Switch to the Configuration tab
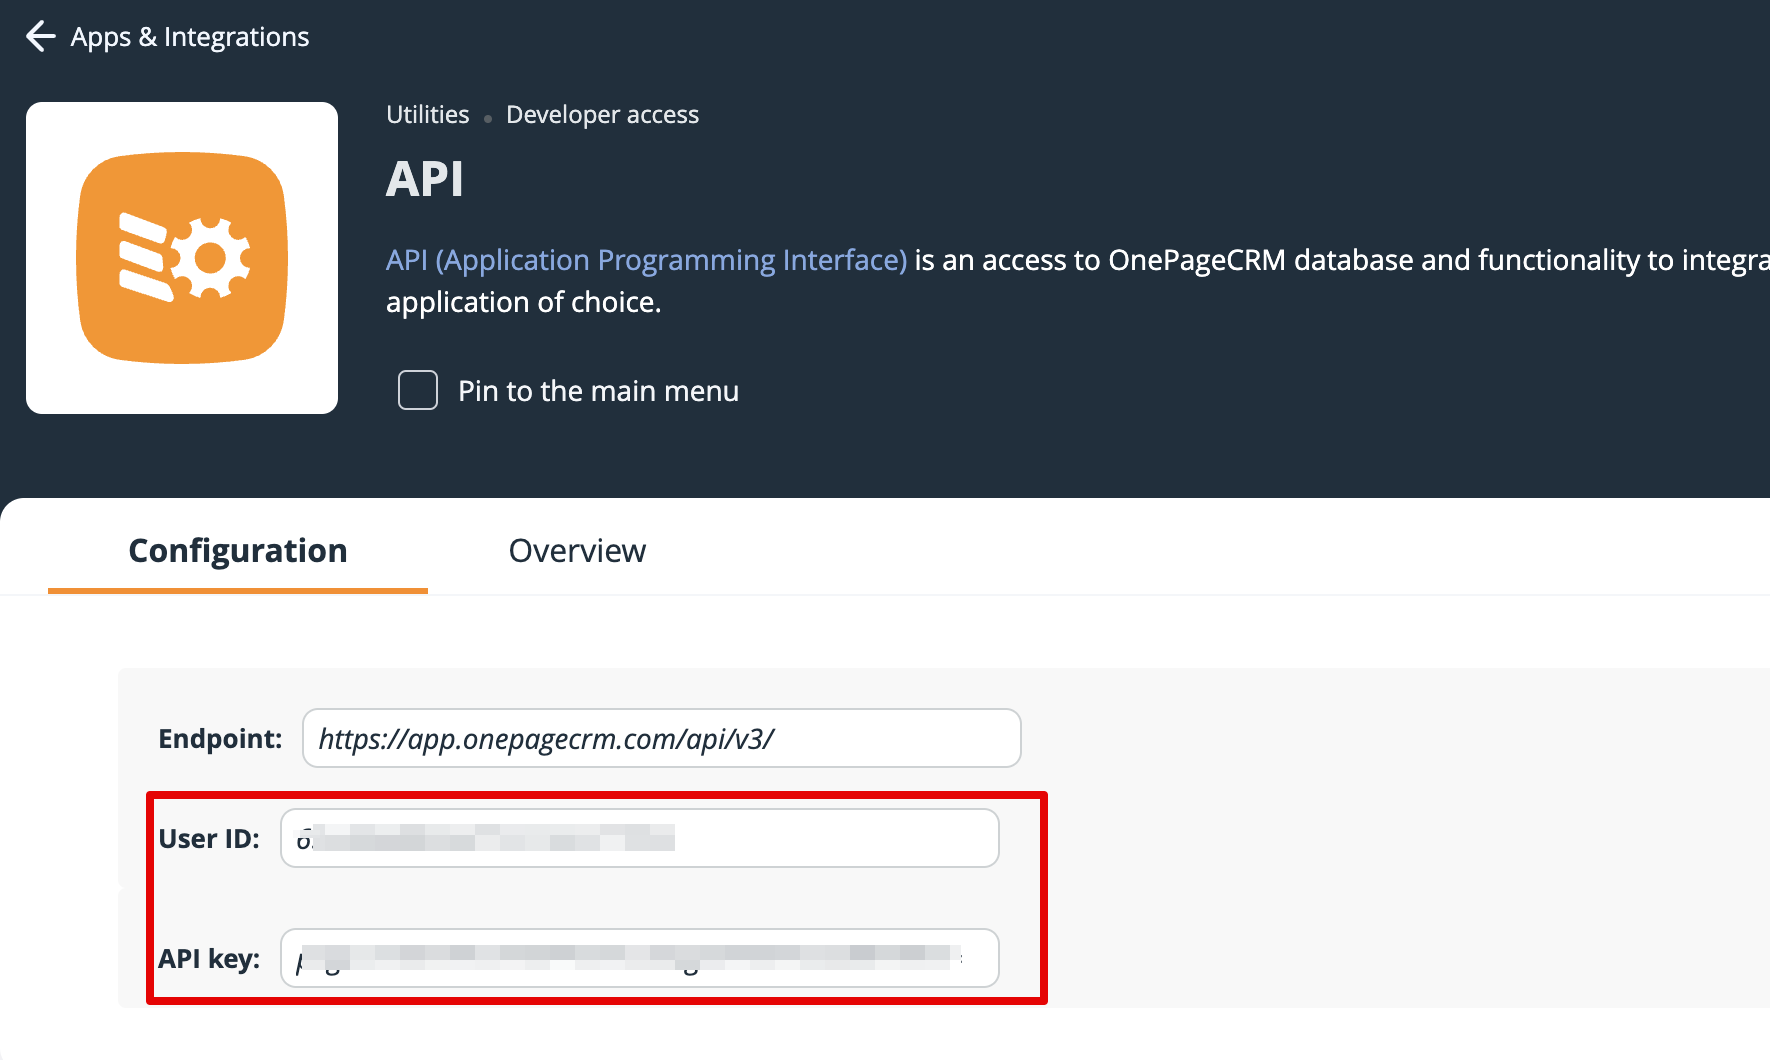 238,551
